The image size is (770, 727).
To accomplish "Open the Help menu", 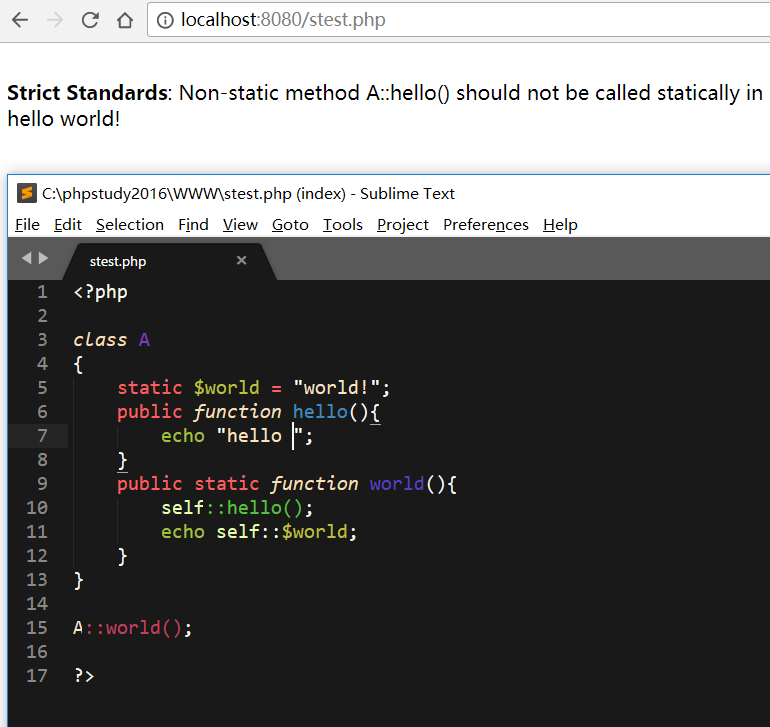I will click(560, 225).
